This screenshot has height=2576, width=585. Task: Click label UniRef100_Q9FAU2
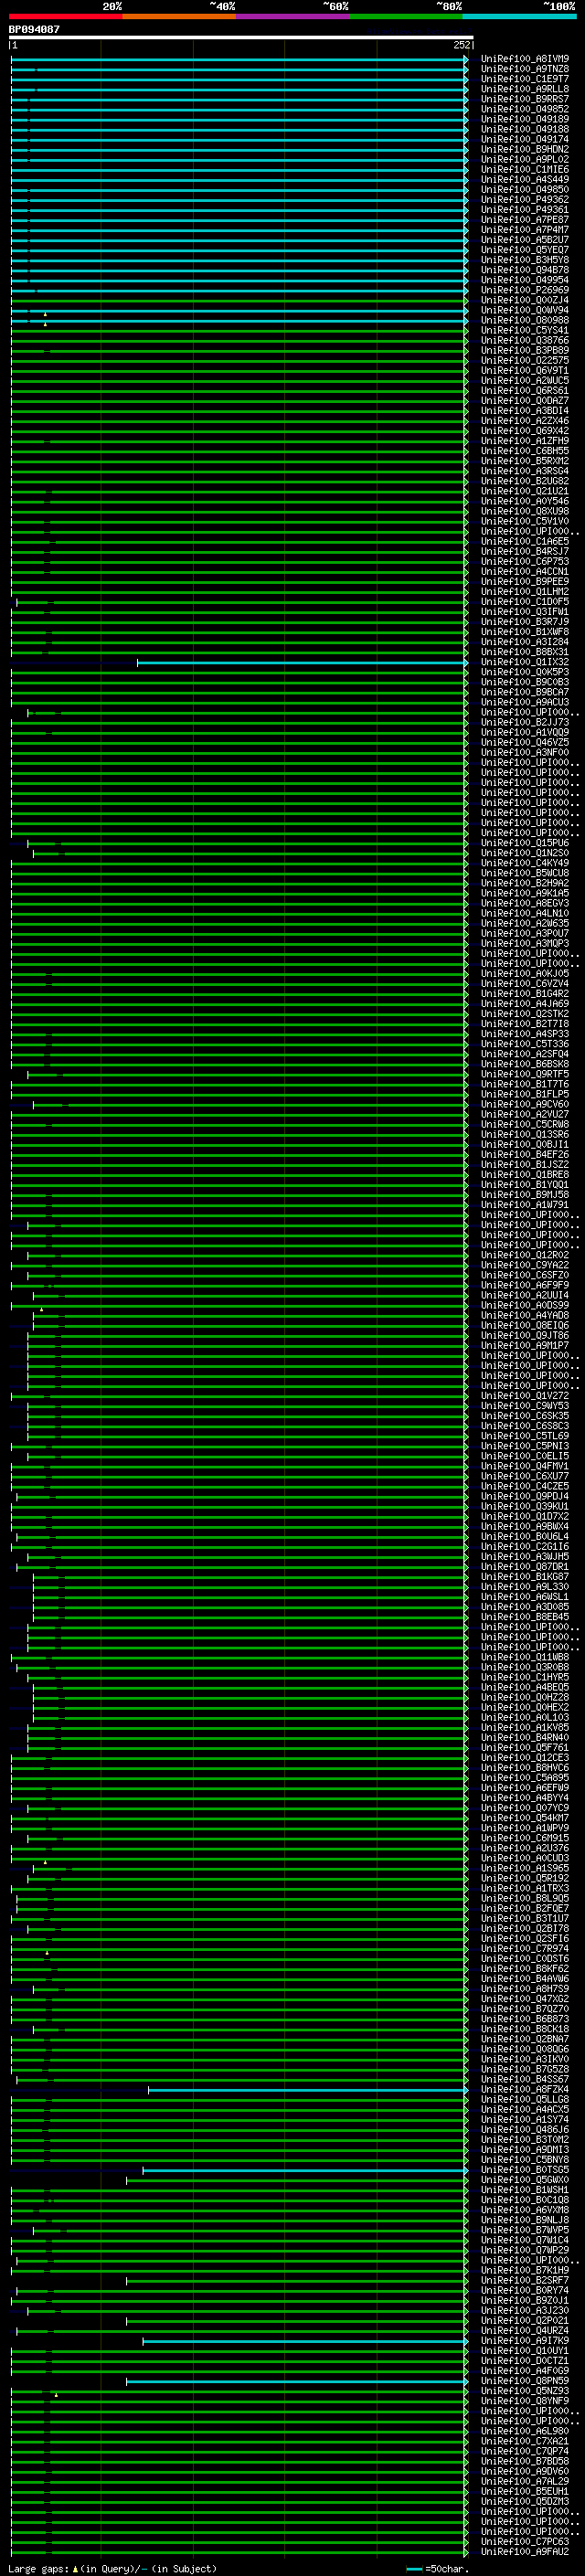[x=524, y=2552]
